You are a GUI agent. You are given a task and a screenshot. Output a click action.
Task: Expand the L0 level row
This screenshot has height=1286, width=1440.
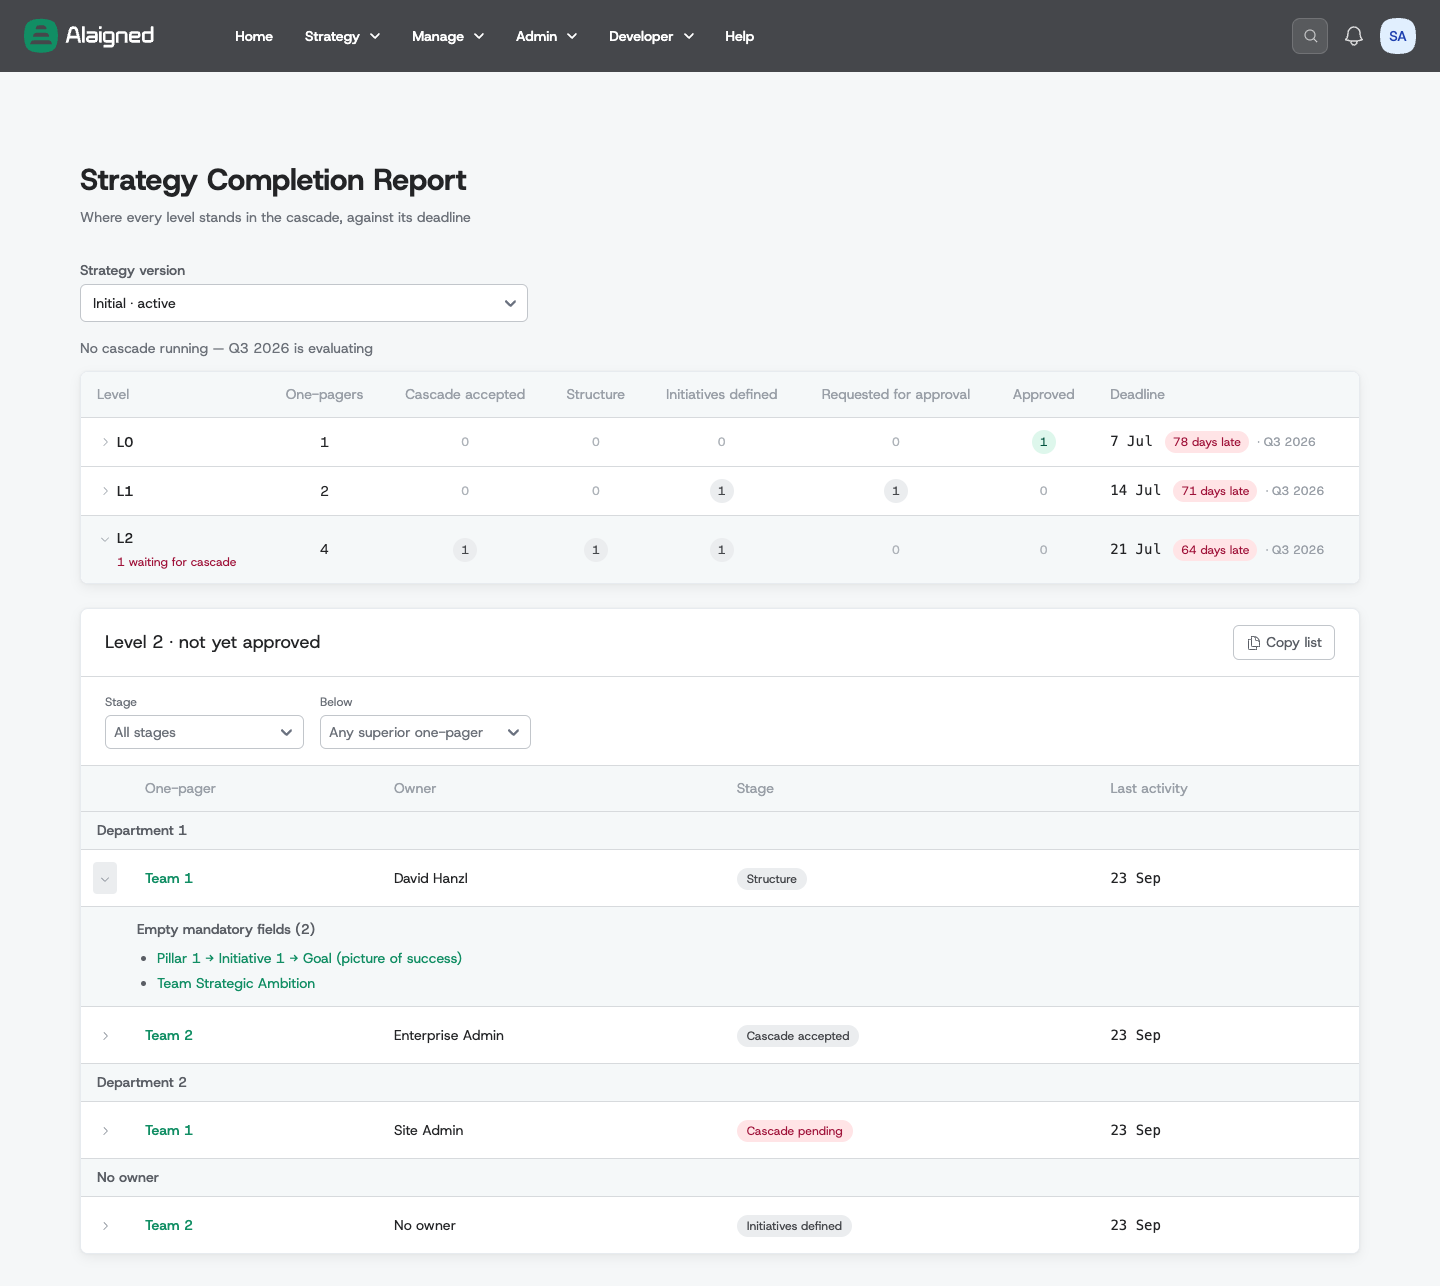pyautogui.click(x=105, y=442)
